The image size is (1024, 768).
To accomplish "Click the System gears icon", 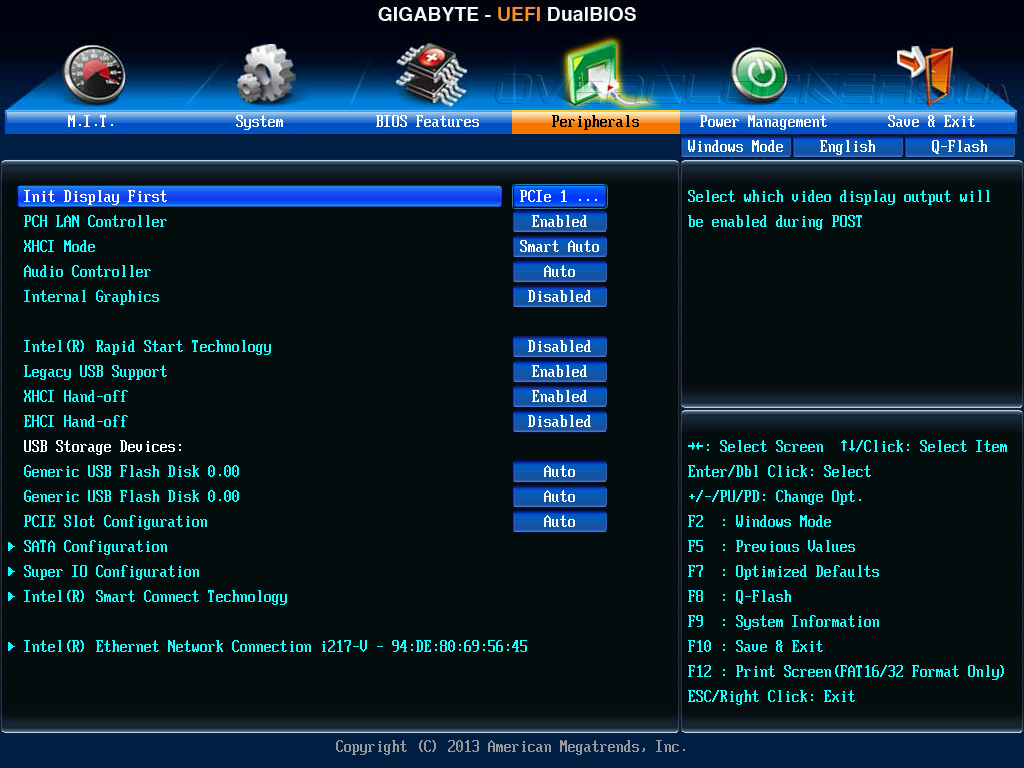I will pos(266,74).
